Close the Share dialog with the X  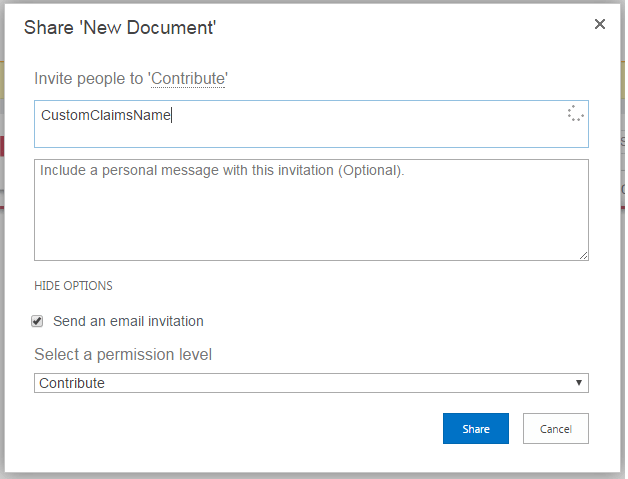coord(600,24)
